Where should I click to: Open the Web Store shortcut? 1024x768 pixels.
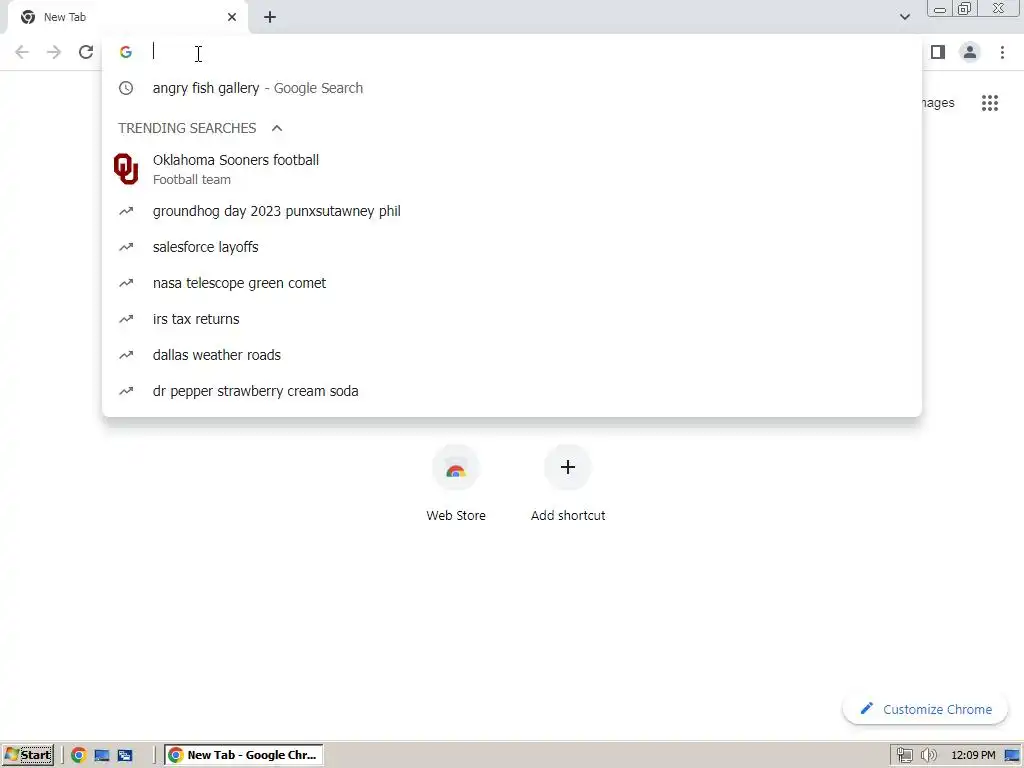click(456, 483)
